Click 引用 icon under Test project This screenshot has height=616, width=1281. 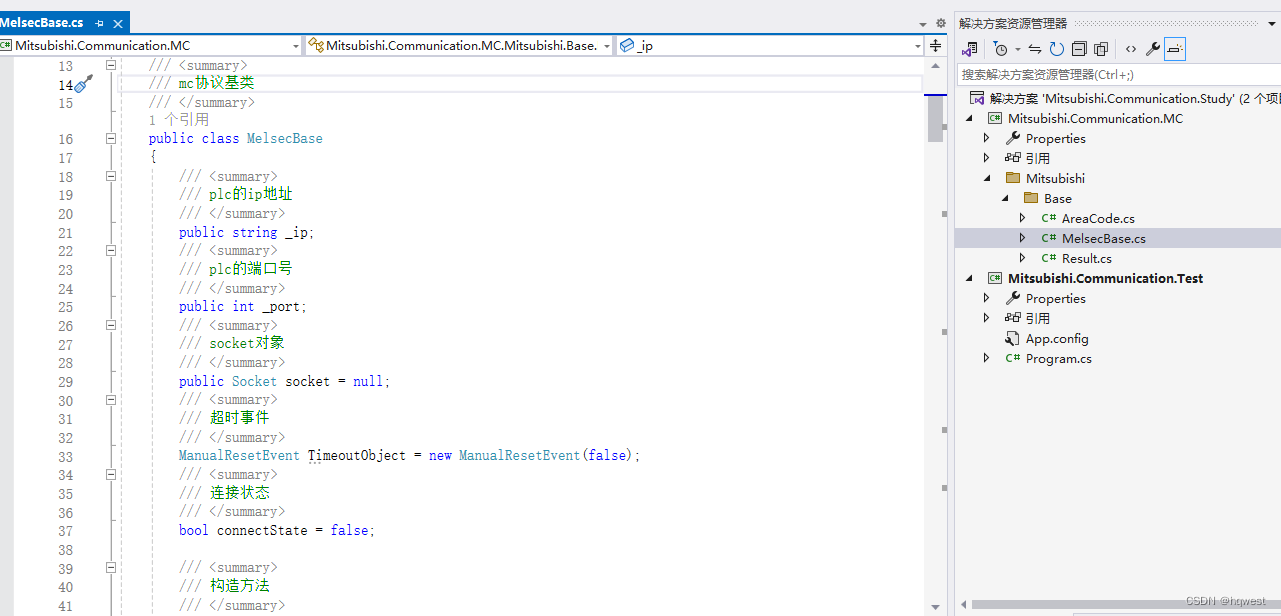1013,318
